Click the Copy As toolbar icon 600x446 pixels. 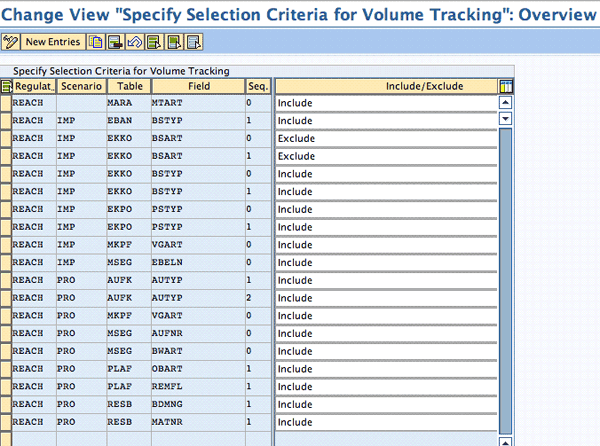click(x=95, y=42)
